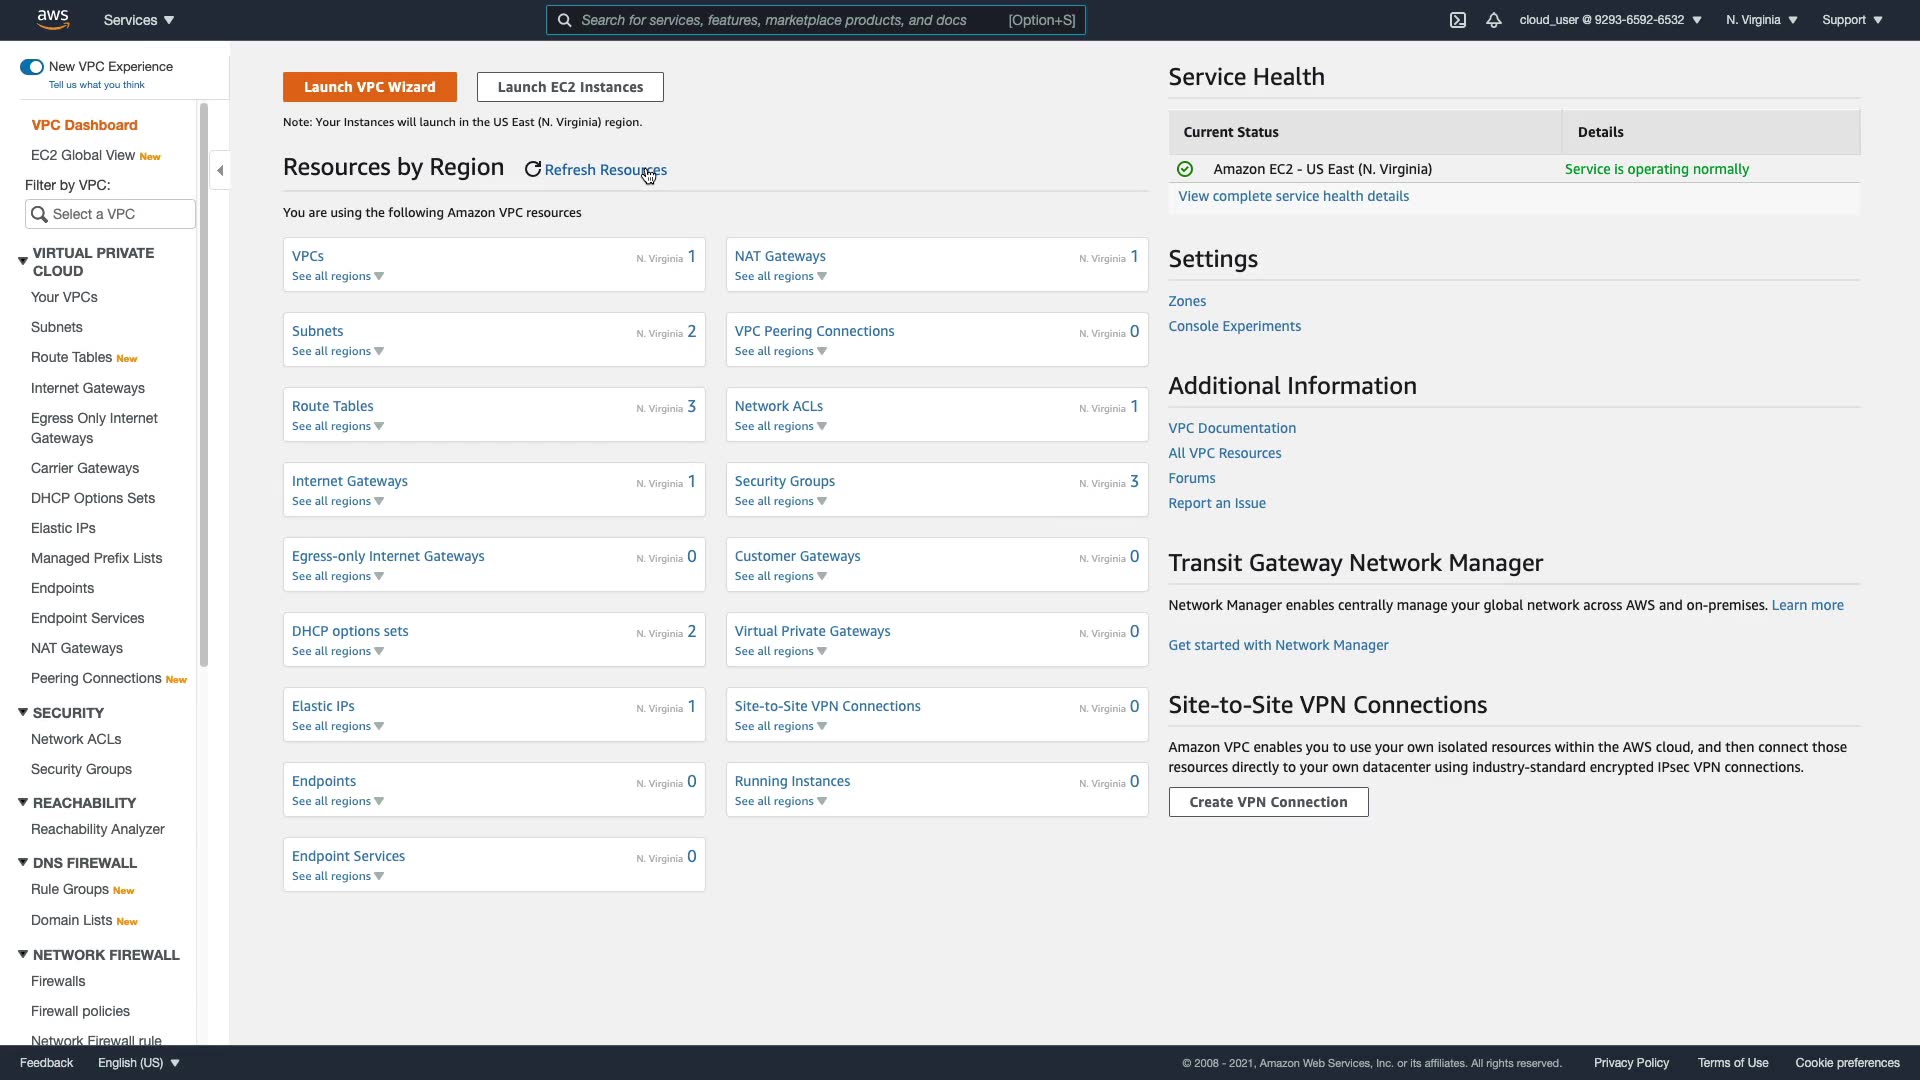Click the Refresh Resources circular arrow icon
The height and width of the screenshot is (1080, 1920).
pos(533,170)
